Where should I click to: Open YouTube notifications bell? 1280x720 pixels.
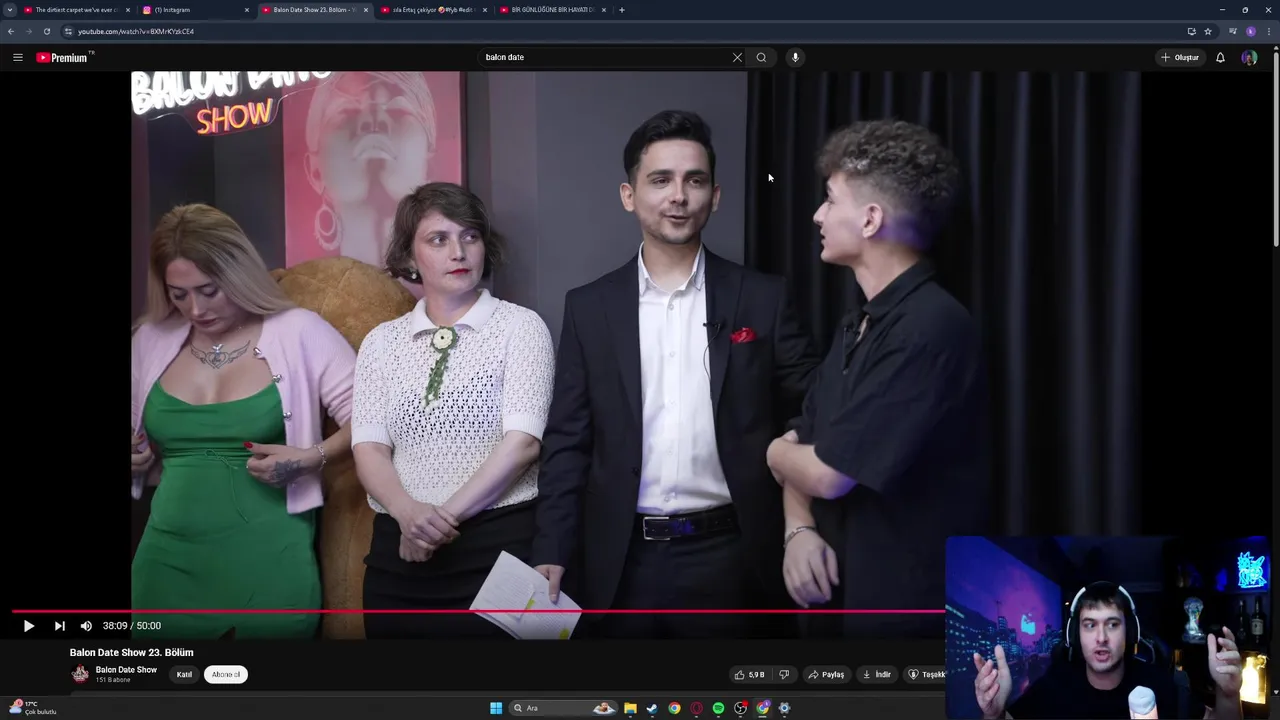1220,57
